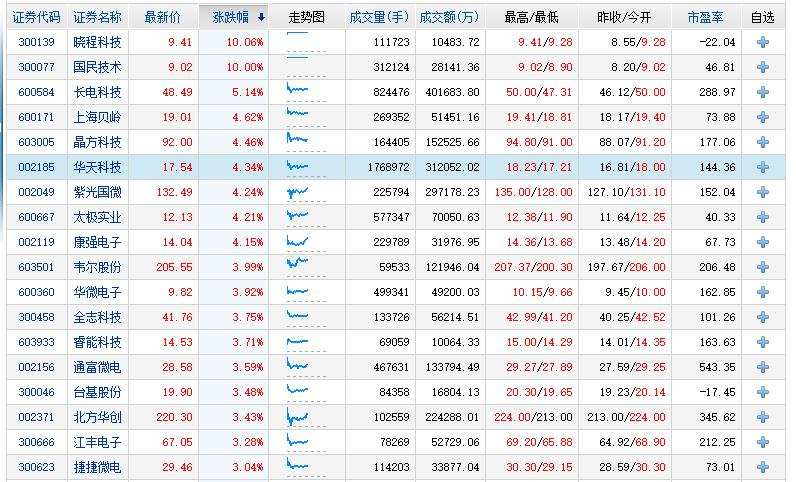Add 晓程科技 to watchlist with plus icon
Image resolution: width=796 pixels, height=482 pixels.
(762, 42)
